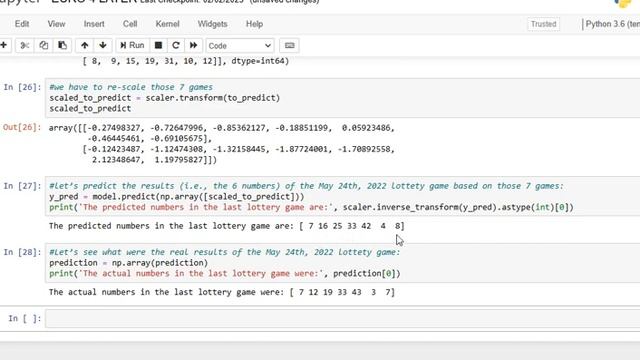Click the Out[26] output prompt
This screenshot has height=360, width=640.
pyautogui.click(x=22, y=127)
